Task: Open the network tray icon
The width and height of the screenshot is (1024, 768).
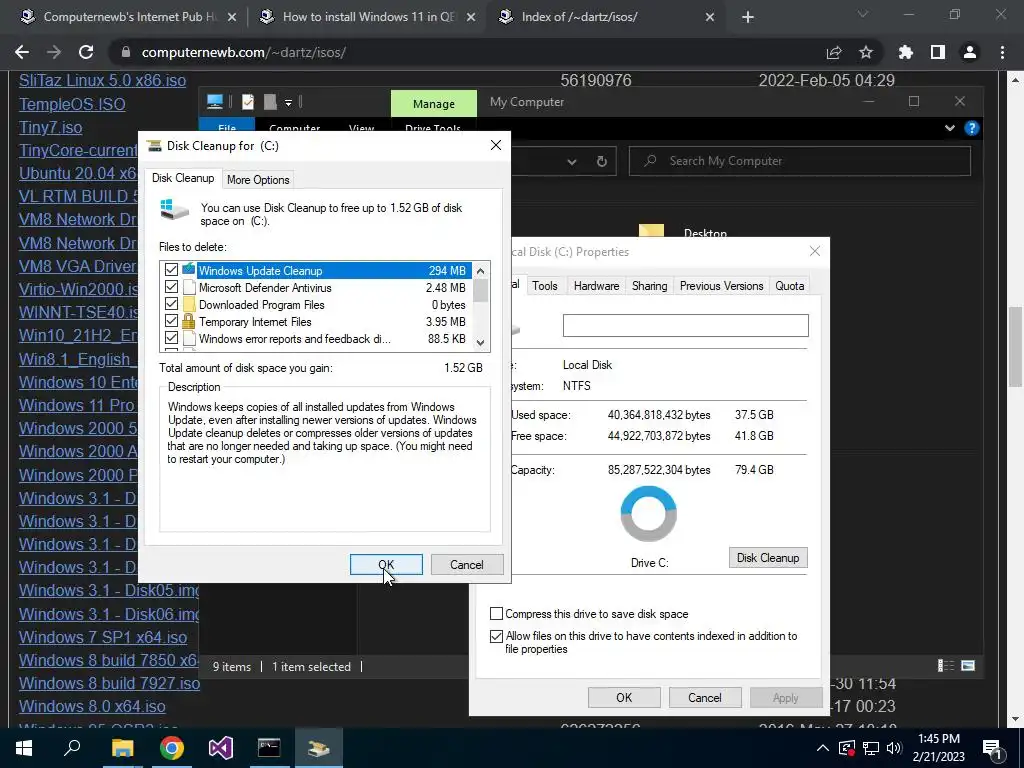Action: pyautogui.click(x=871, y=748)
